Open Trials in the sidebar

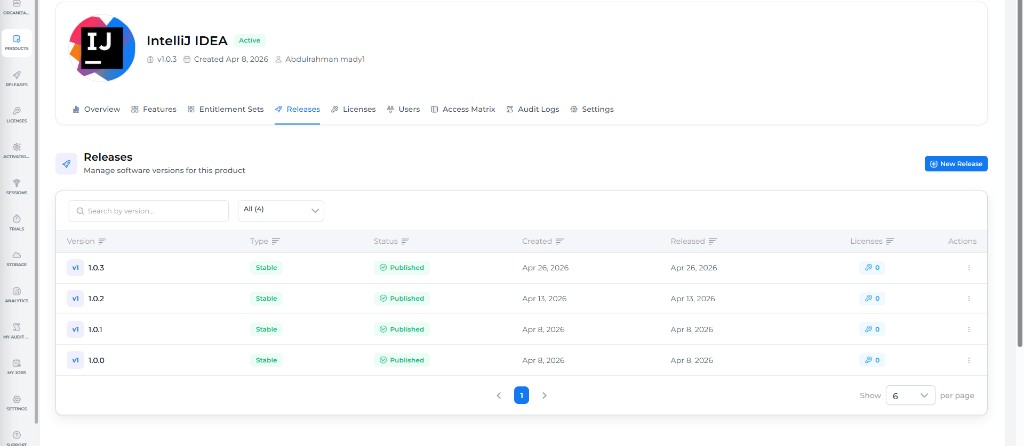tap(16, 223)
